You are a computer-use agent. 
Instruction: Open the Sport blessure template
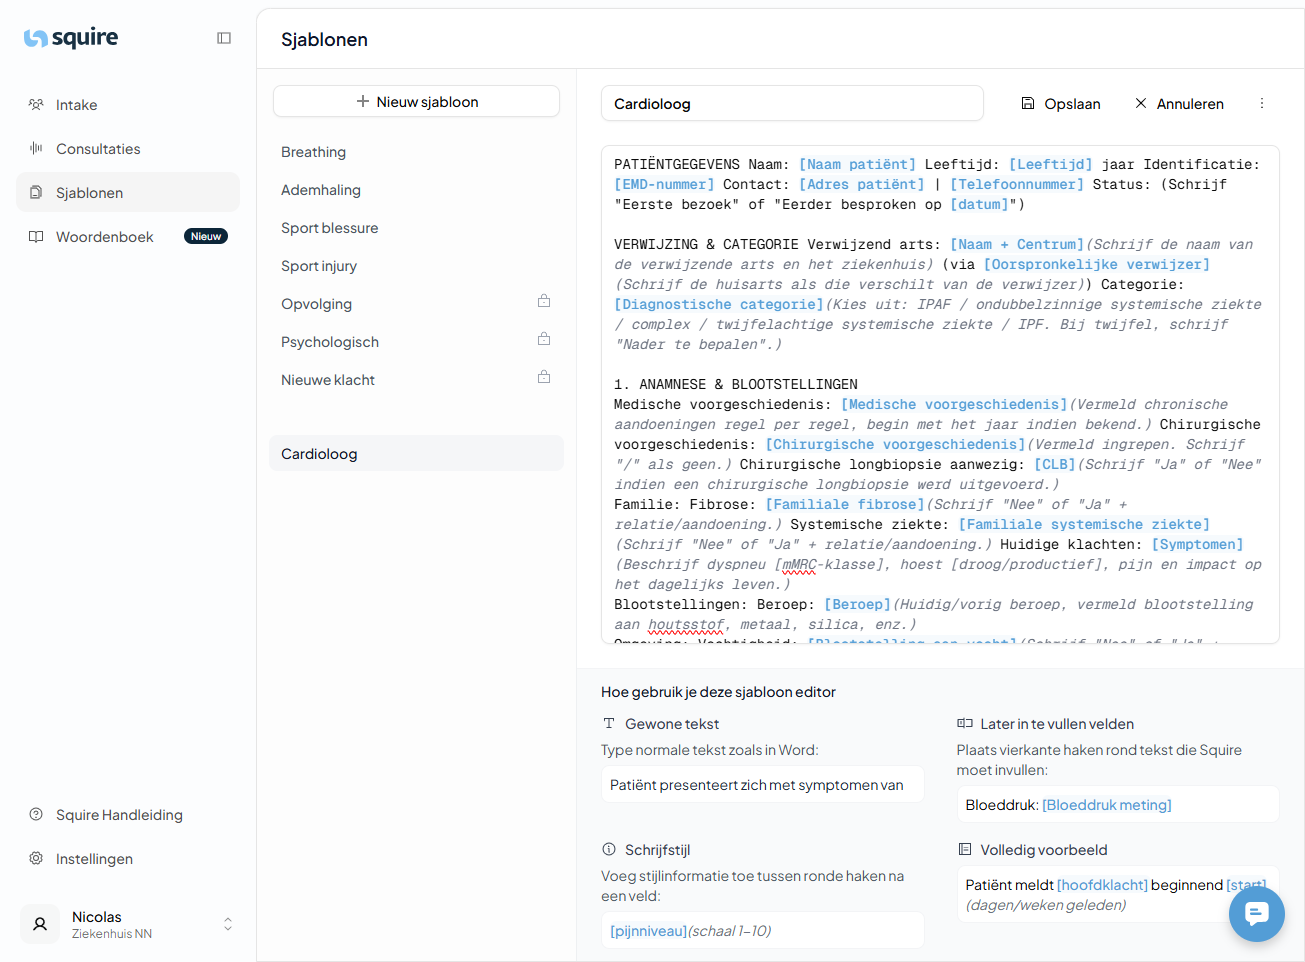click(x=416, y=228)
